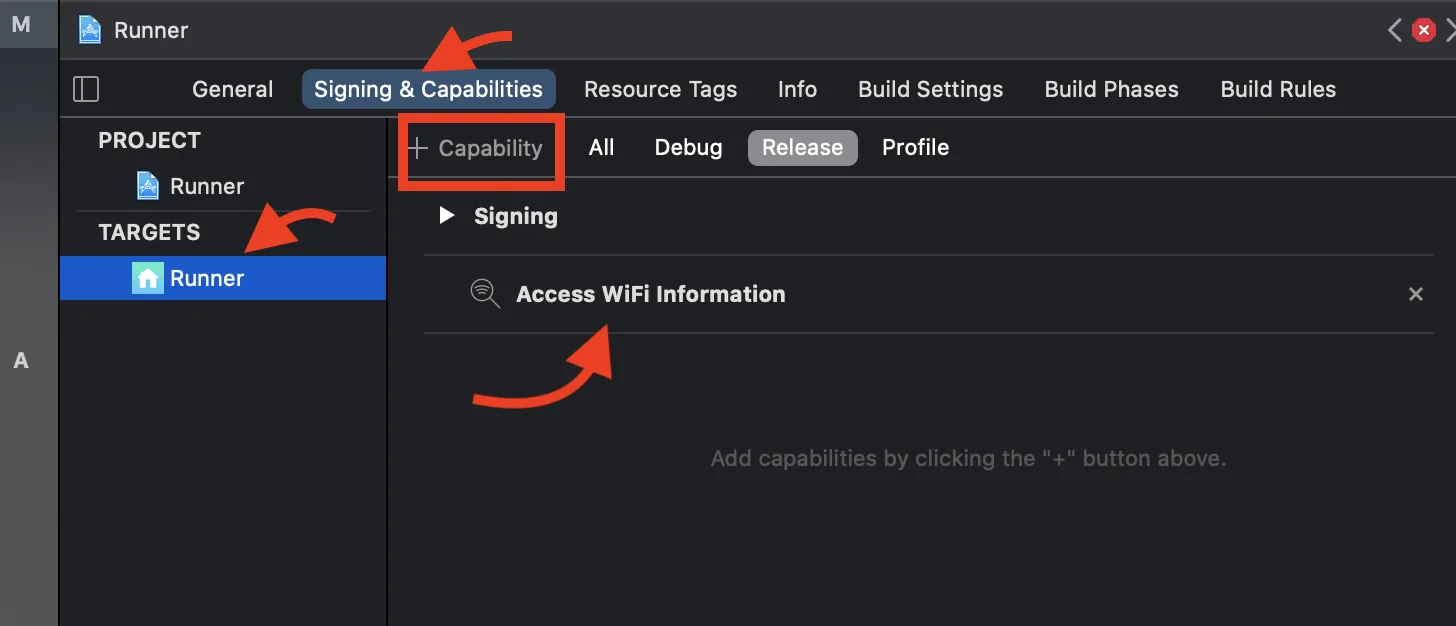Viewport: 1456px width, 626px height.
Task: Click the Runner target app icon
Action: pyautogui.click(x=148, y=278)
